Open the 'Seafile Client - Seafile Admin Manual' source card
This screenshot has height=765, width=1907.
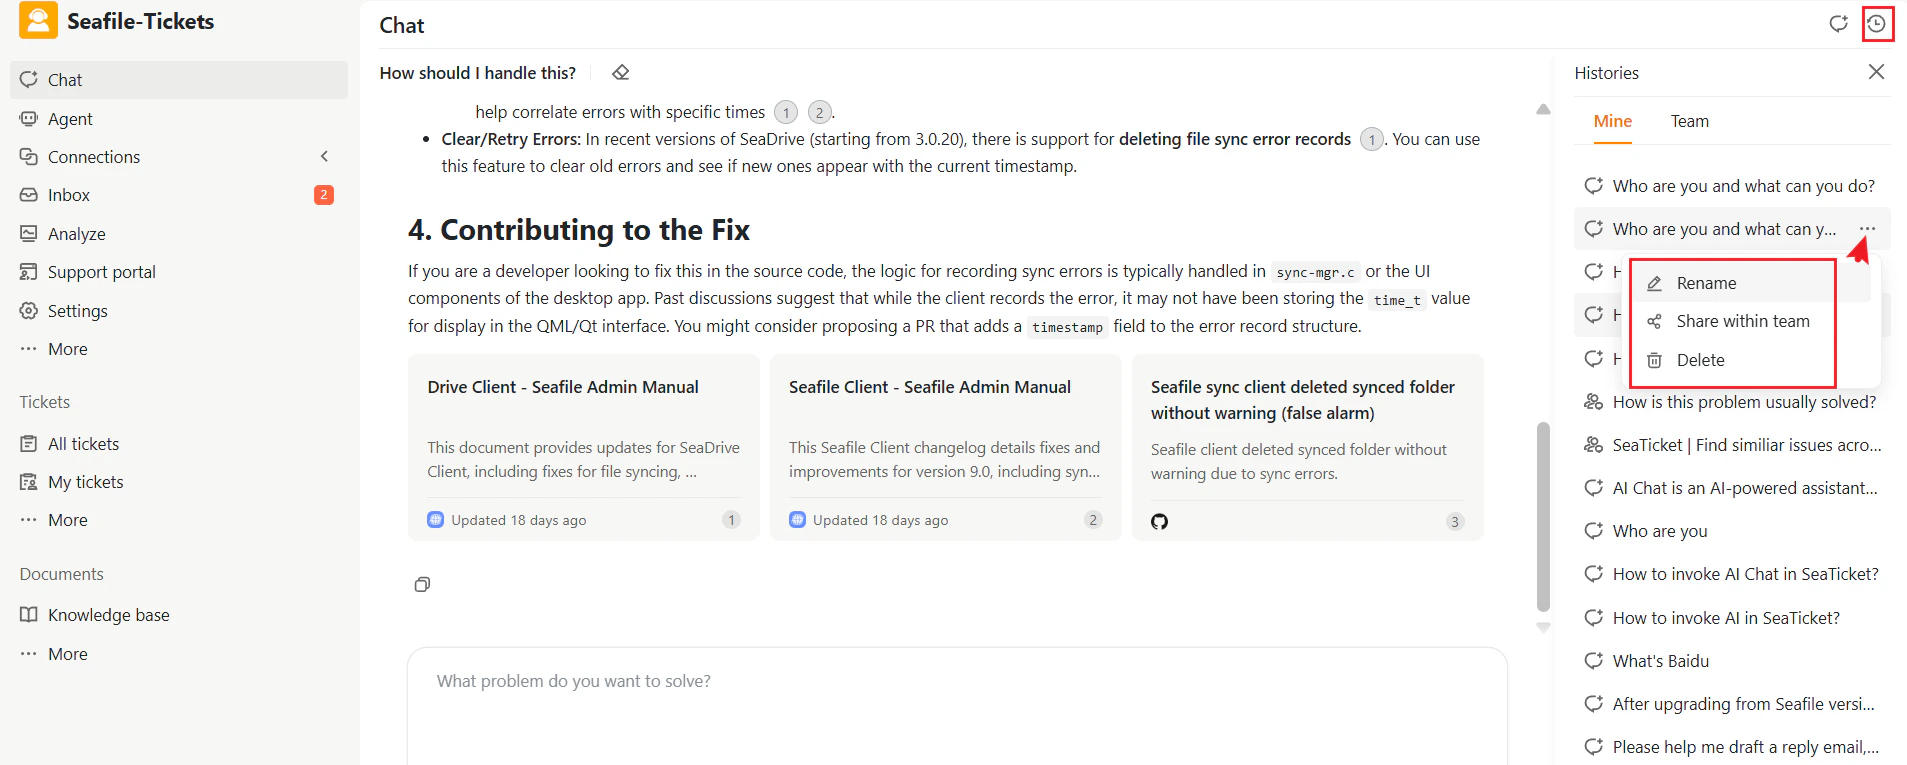click(946, 447)
